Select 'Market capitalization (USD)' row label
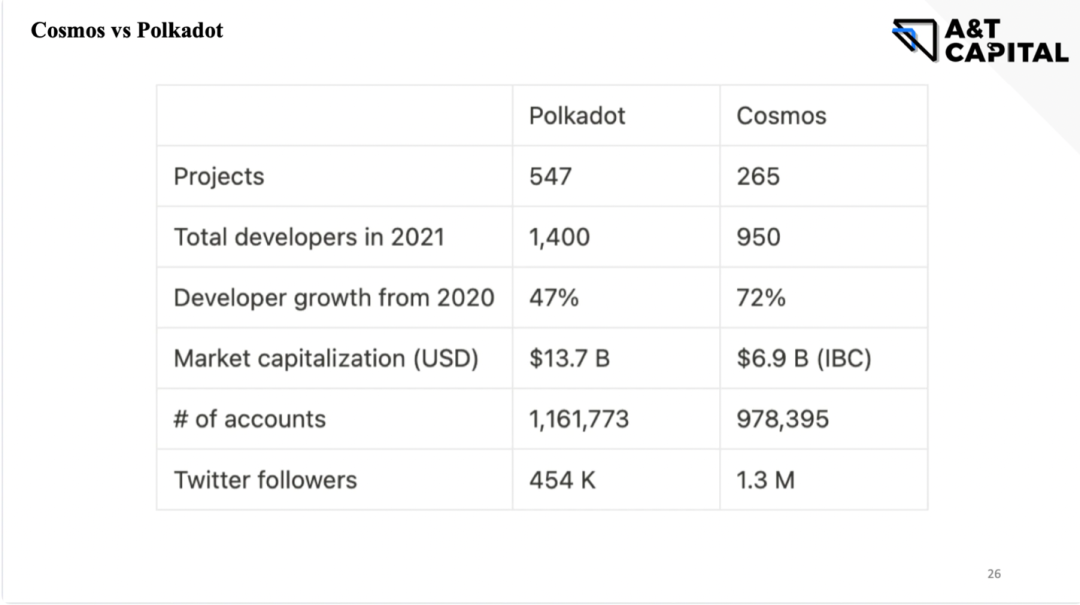1080x605 pixels. click(x=326, y=358)
